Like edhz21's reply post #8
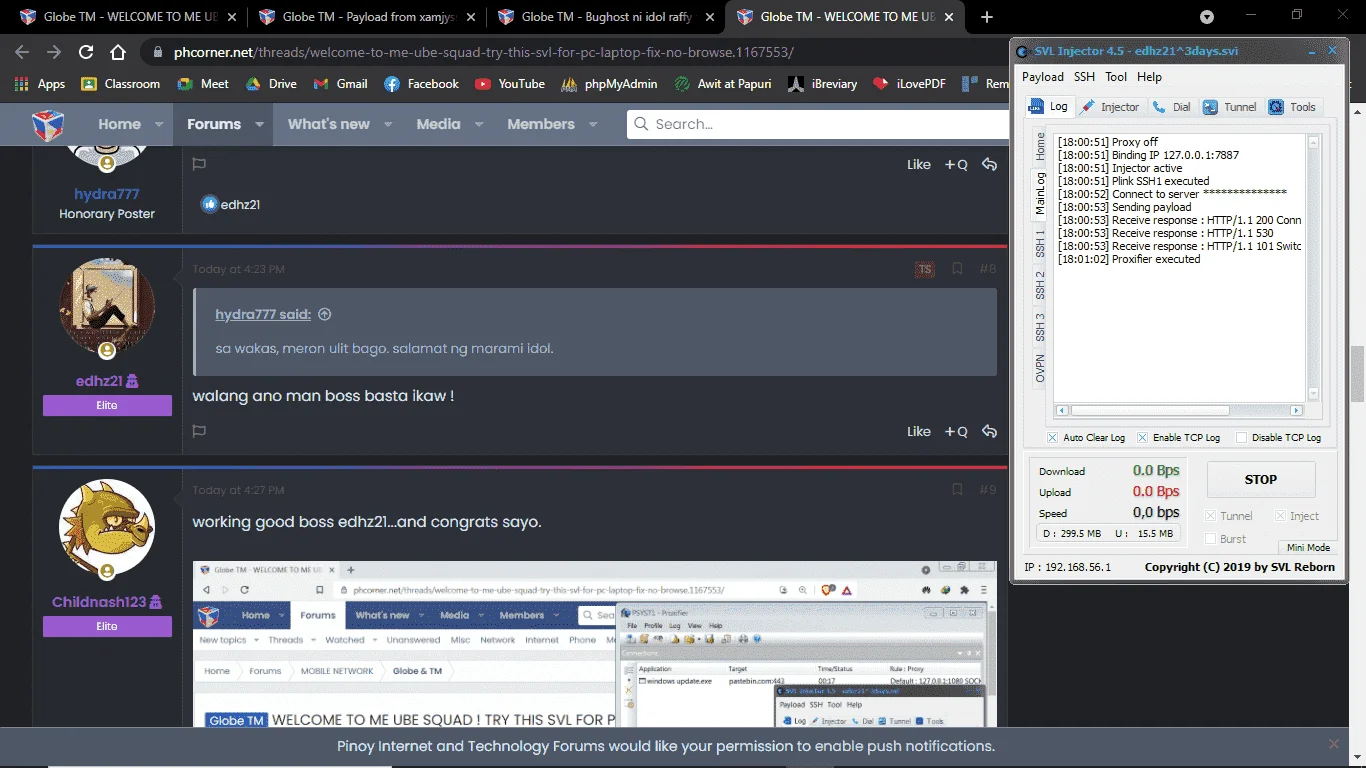Image resolution: width=1366 pixels, height=768 pixels. [919, 432]
